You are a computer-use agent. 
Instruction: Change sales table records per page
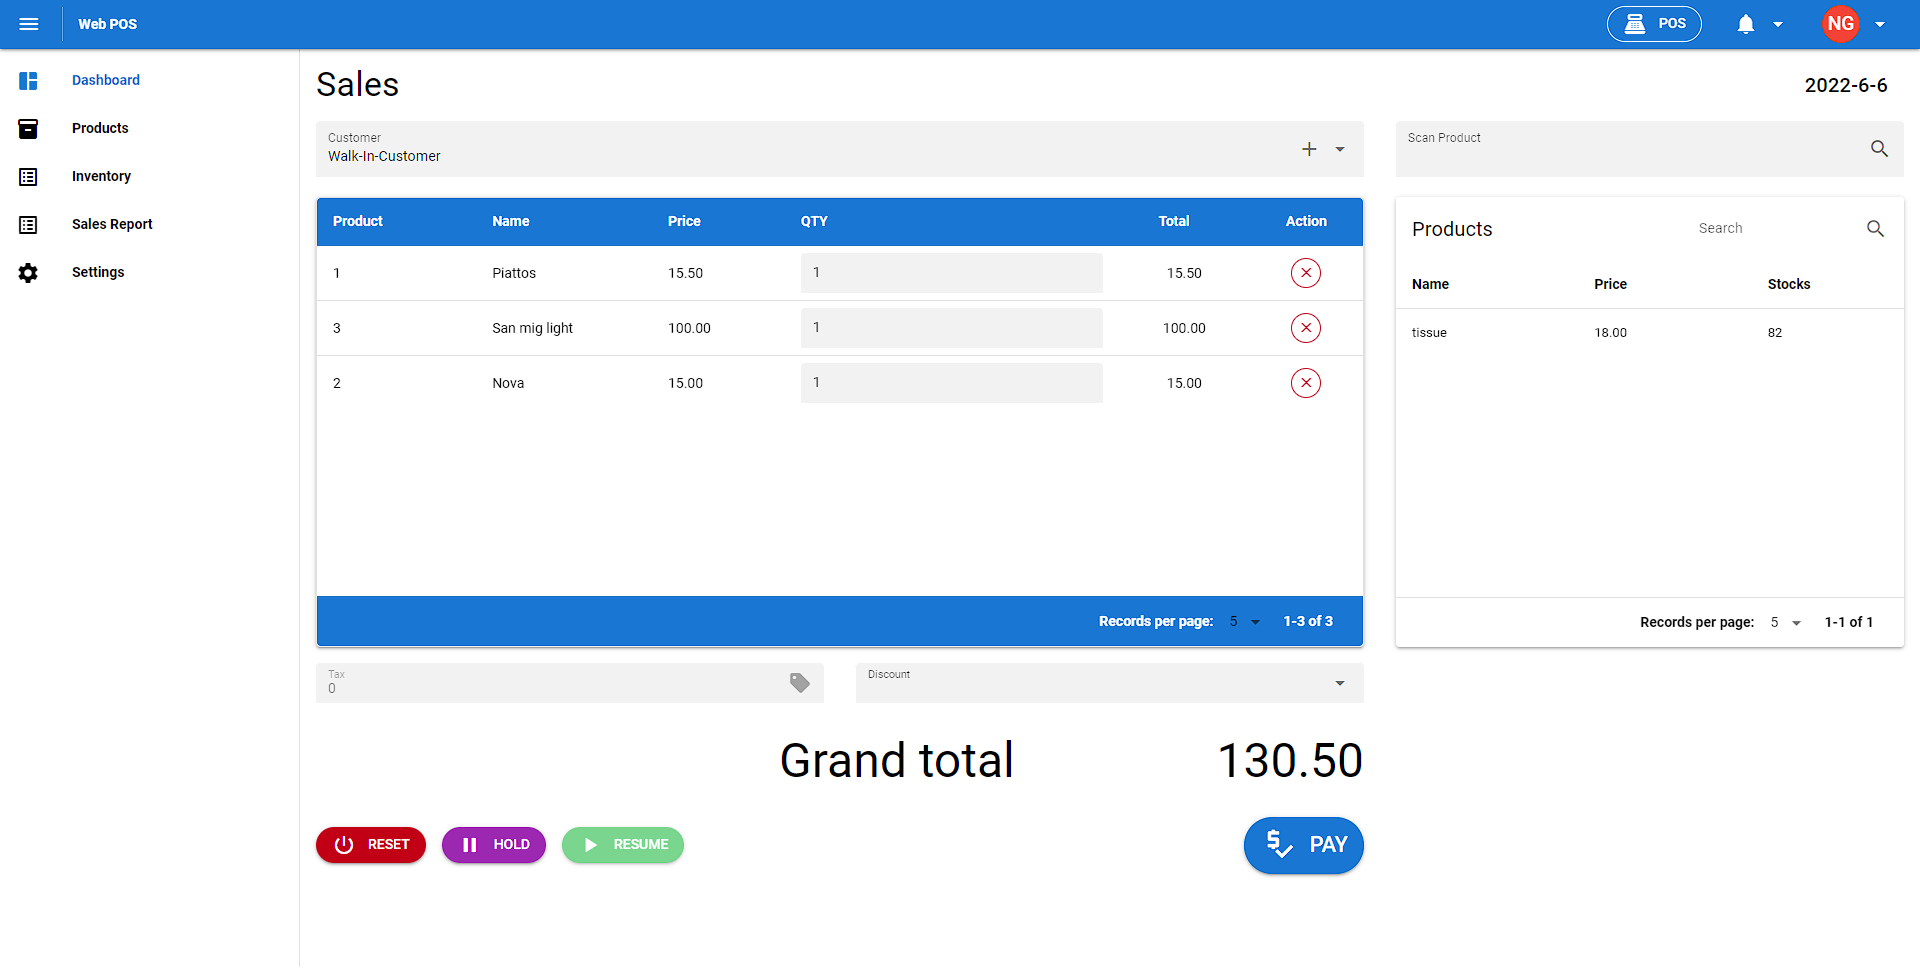click(x=1244, y=622)
